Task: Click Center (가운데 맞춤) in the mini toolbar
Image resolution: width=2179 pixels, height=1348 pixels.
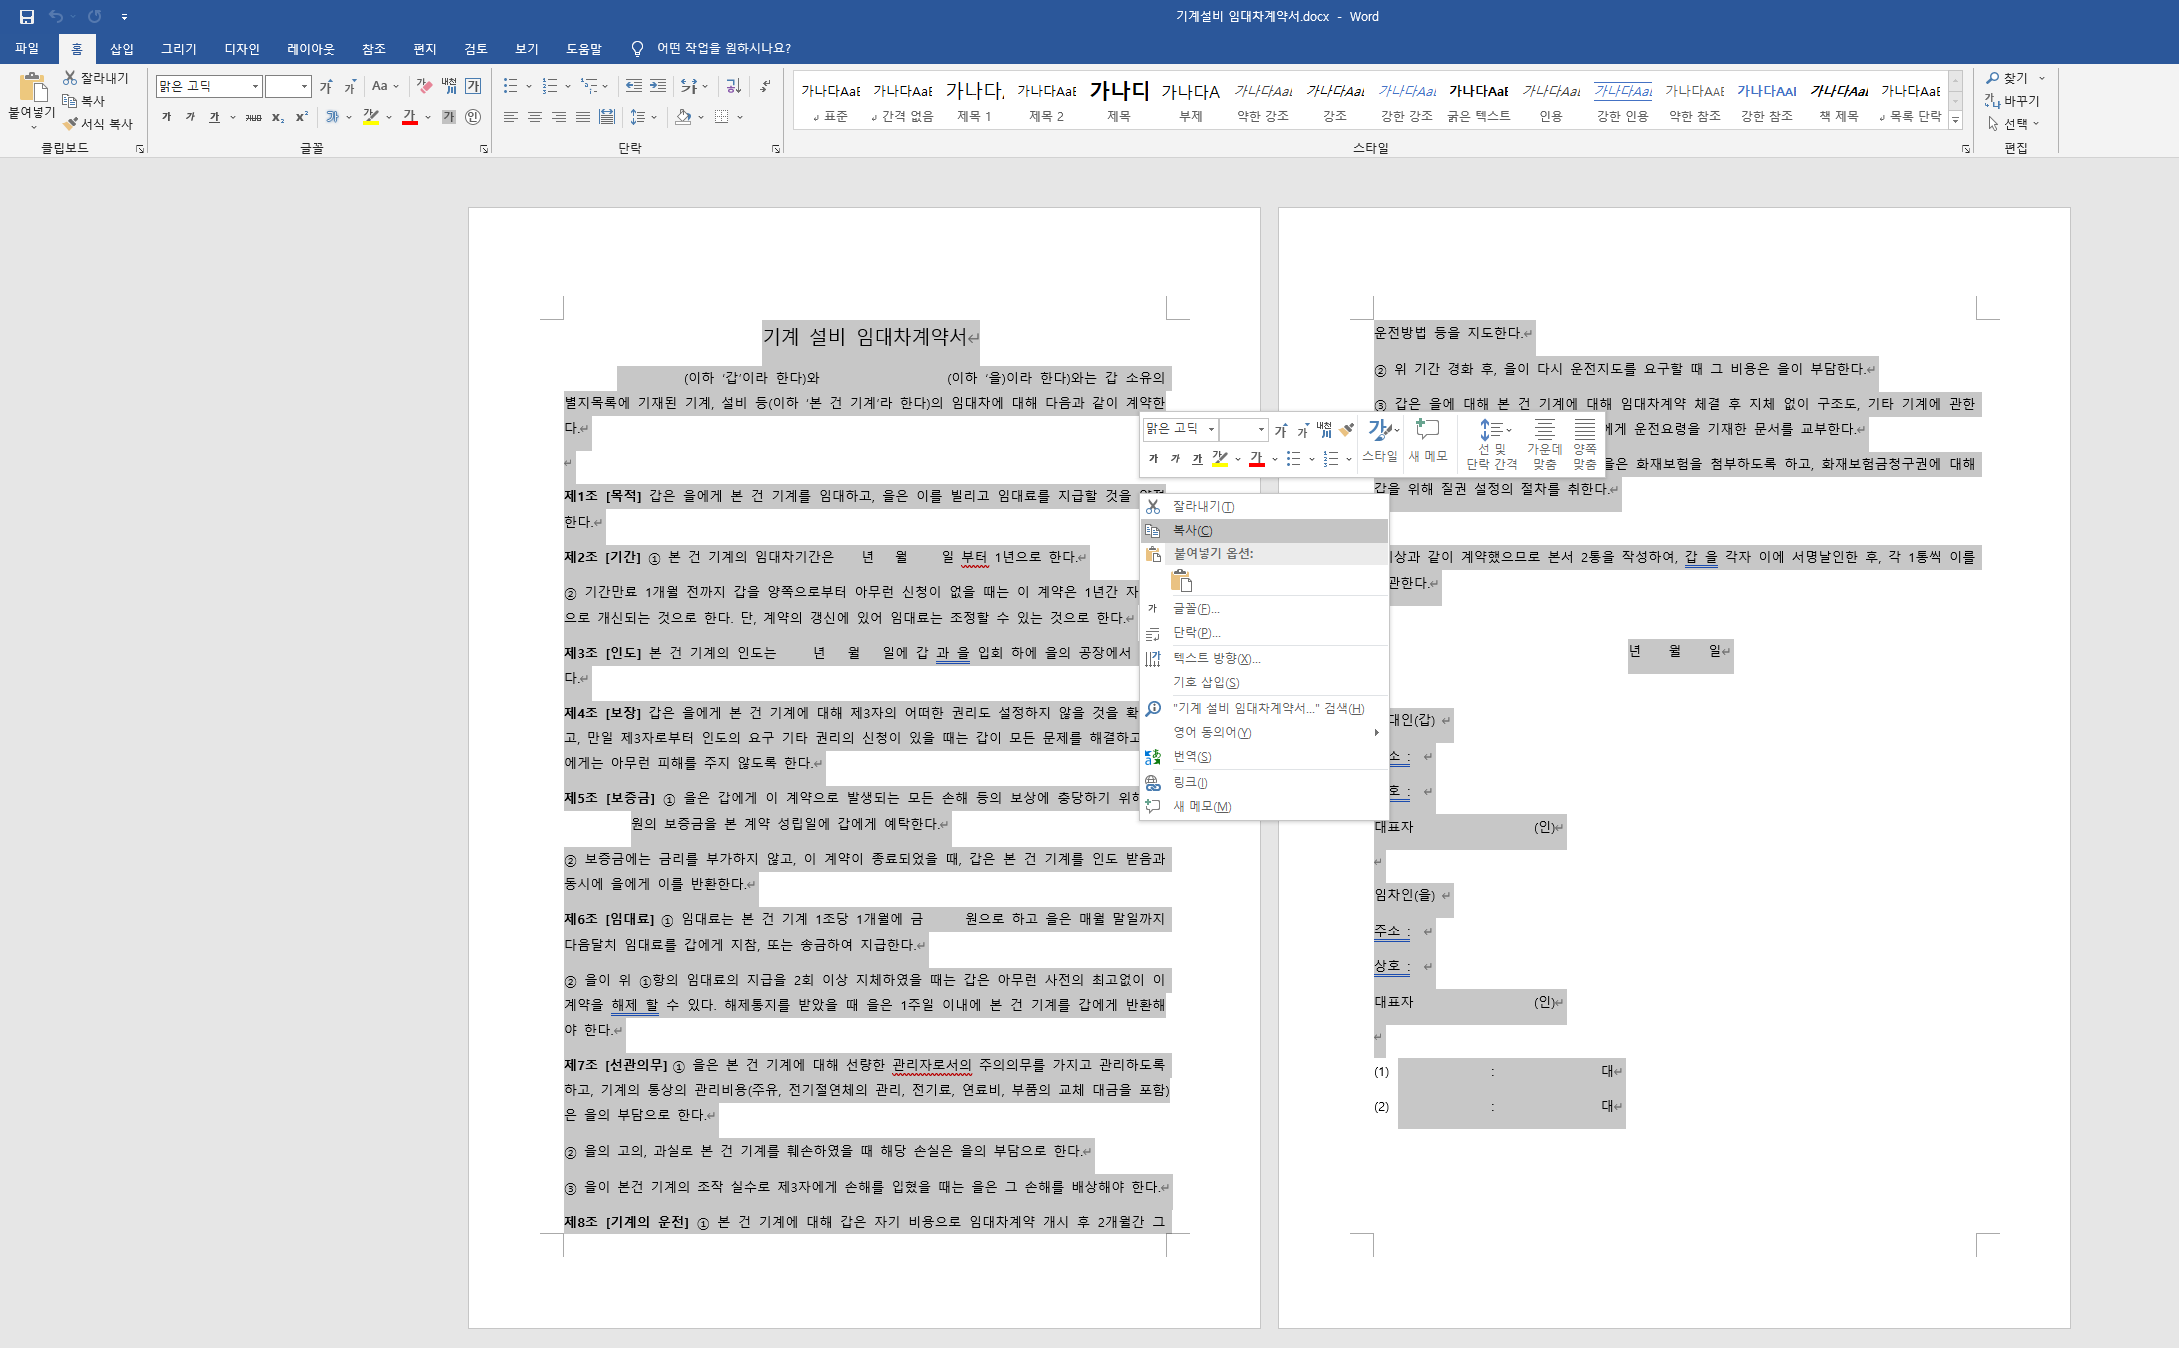Action: tap(1544, 444)
